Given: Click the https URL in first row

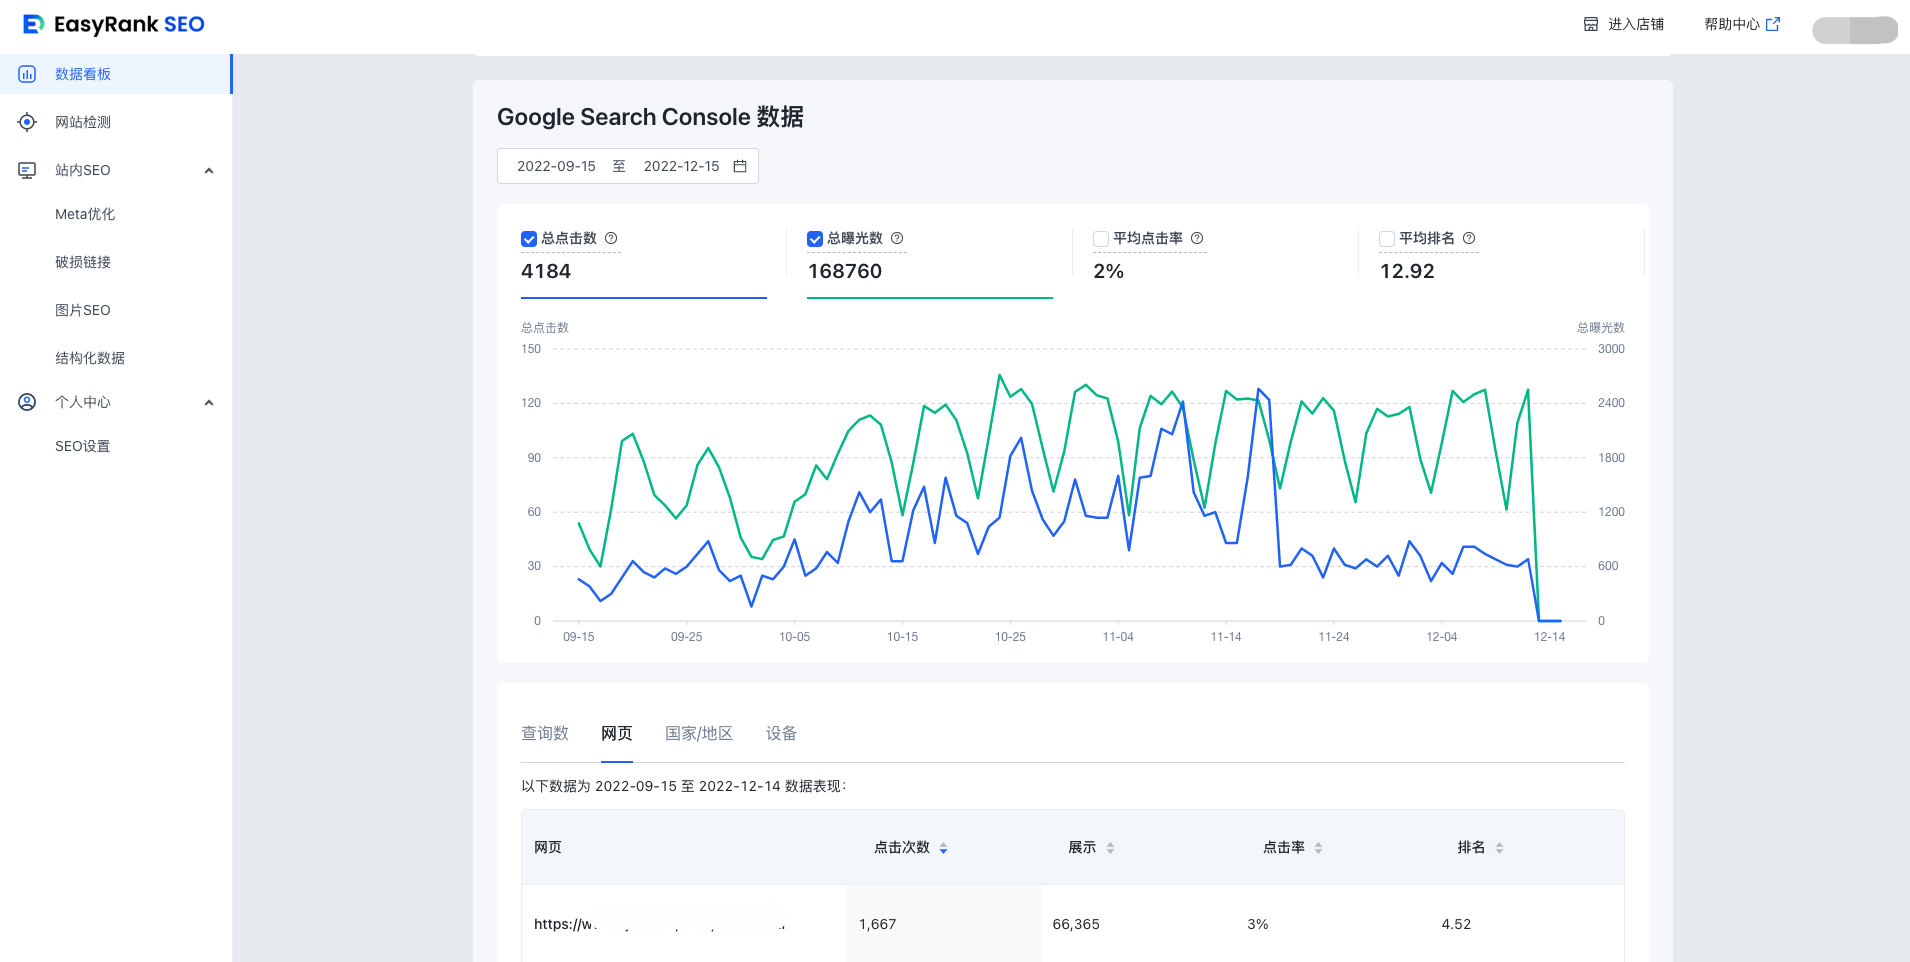Looking at the screenshot, I should pos(660,924).
